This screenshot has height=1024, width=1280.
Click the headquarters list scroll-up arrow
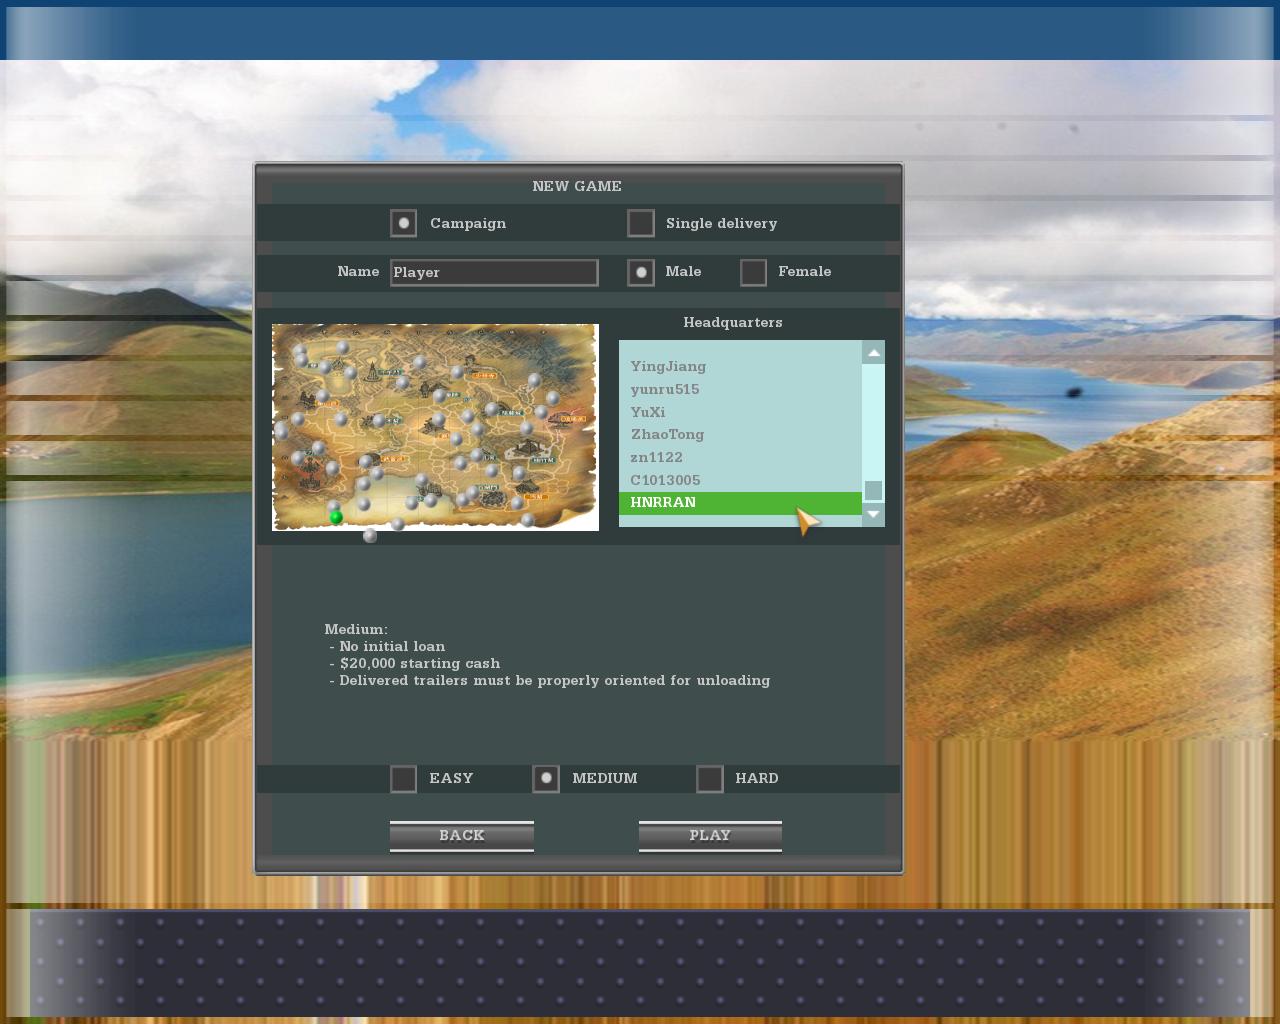(873, 353)
